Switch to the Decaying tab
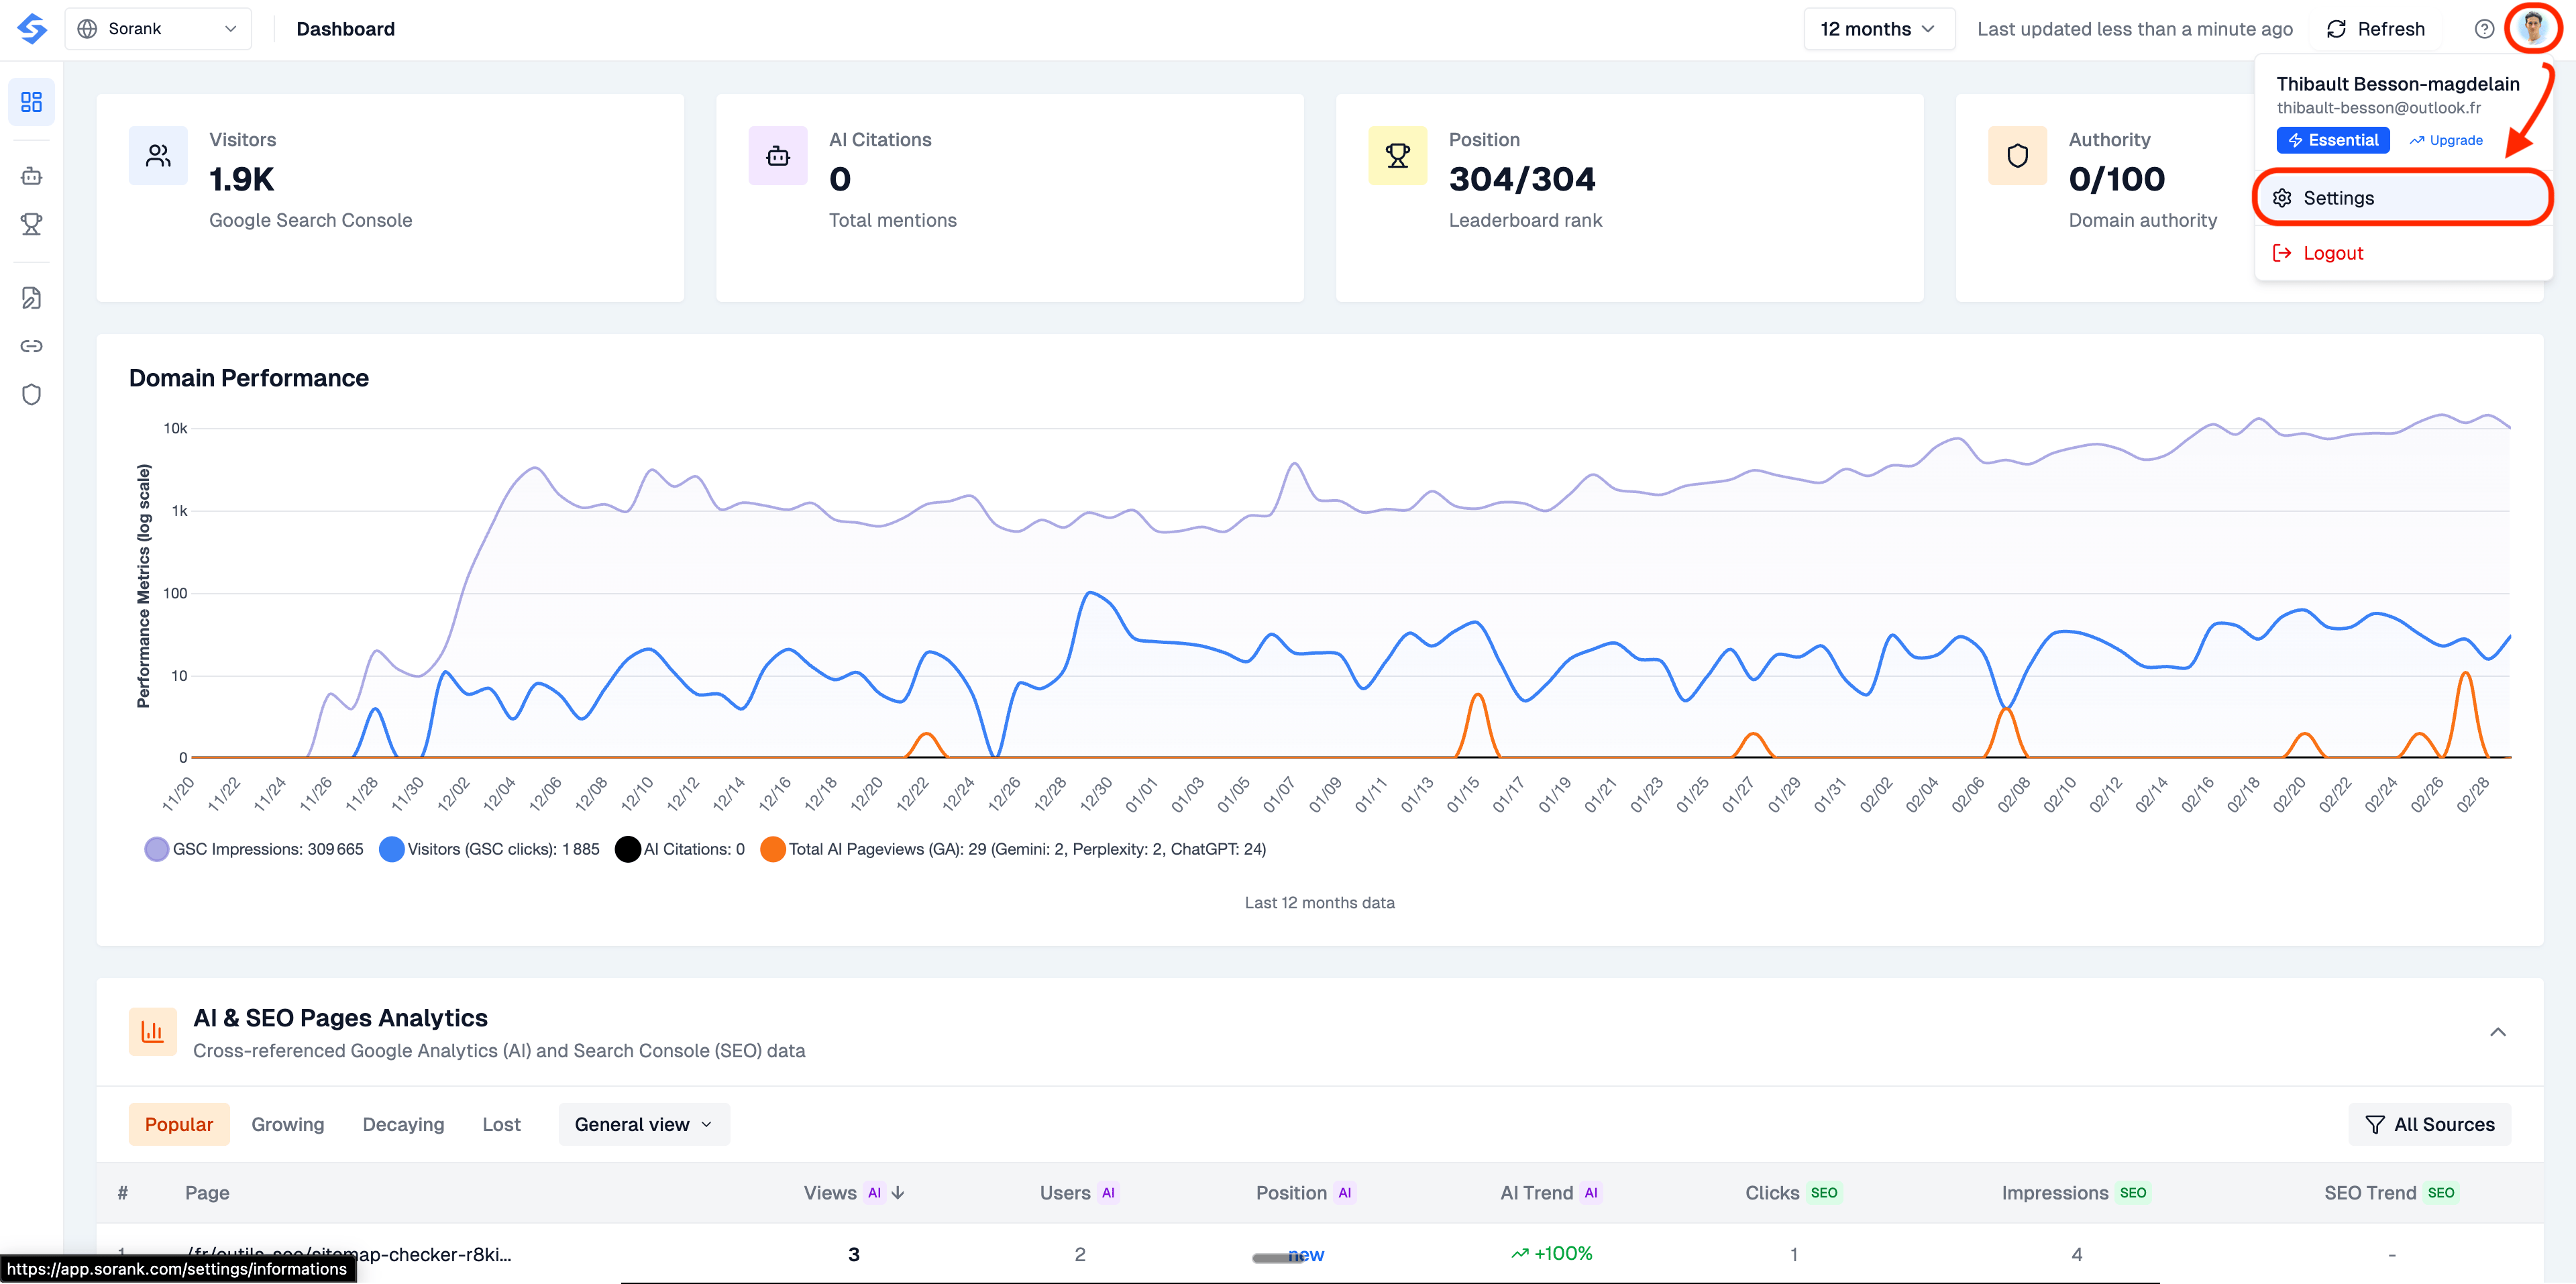This screenshot has height=1284, width=2576. (403, 1125)
